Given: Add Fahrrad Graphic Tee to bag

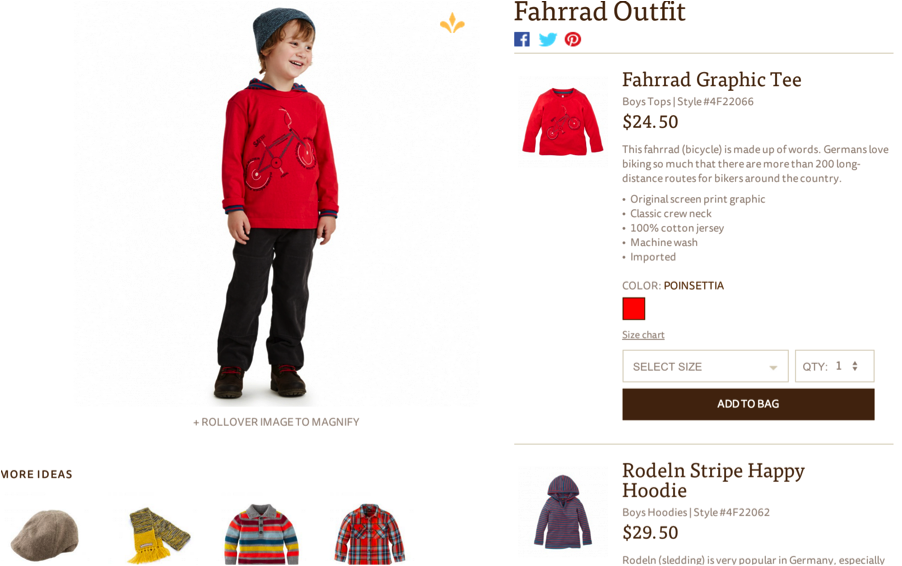Looking at the screenshot, I should tap(748, 404).
